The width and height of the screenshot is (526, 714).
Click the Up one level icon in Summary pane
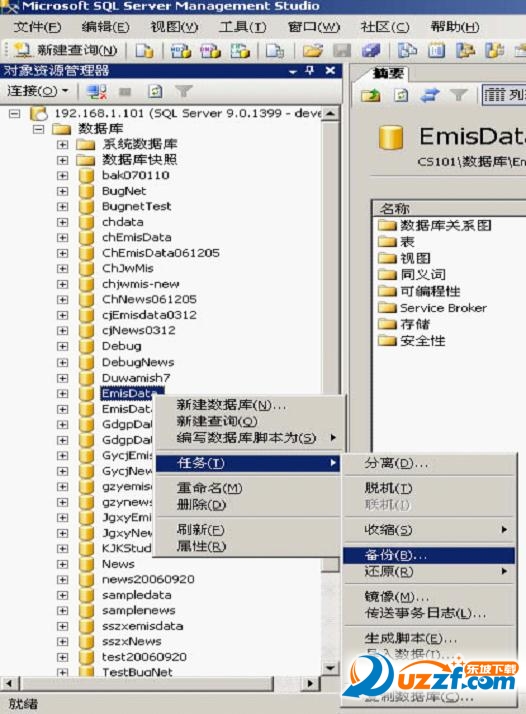(x=371, y=95)
